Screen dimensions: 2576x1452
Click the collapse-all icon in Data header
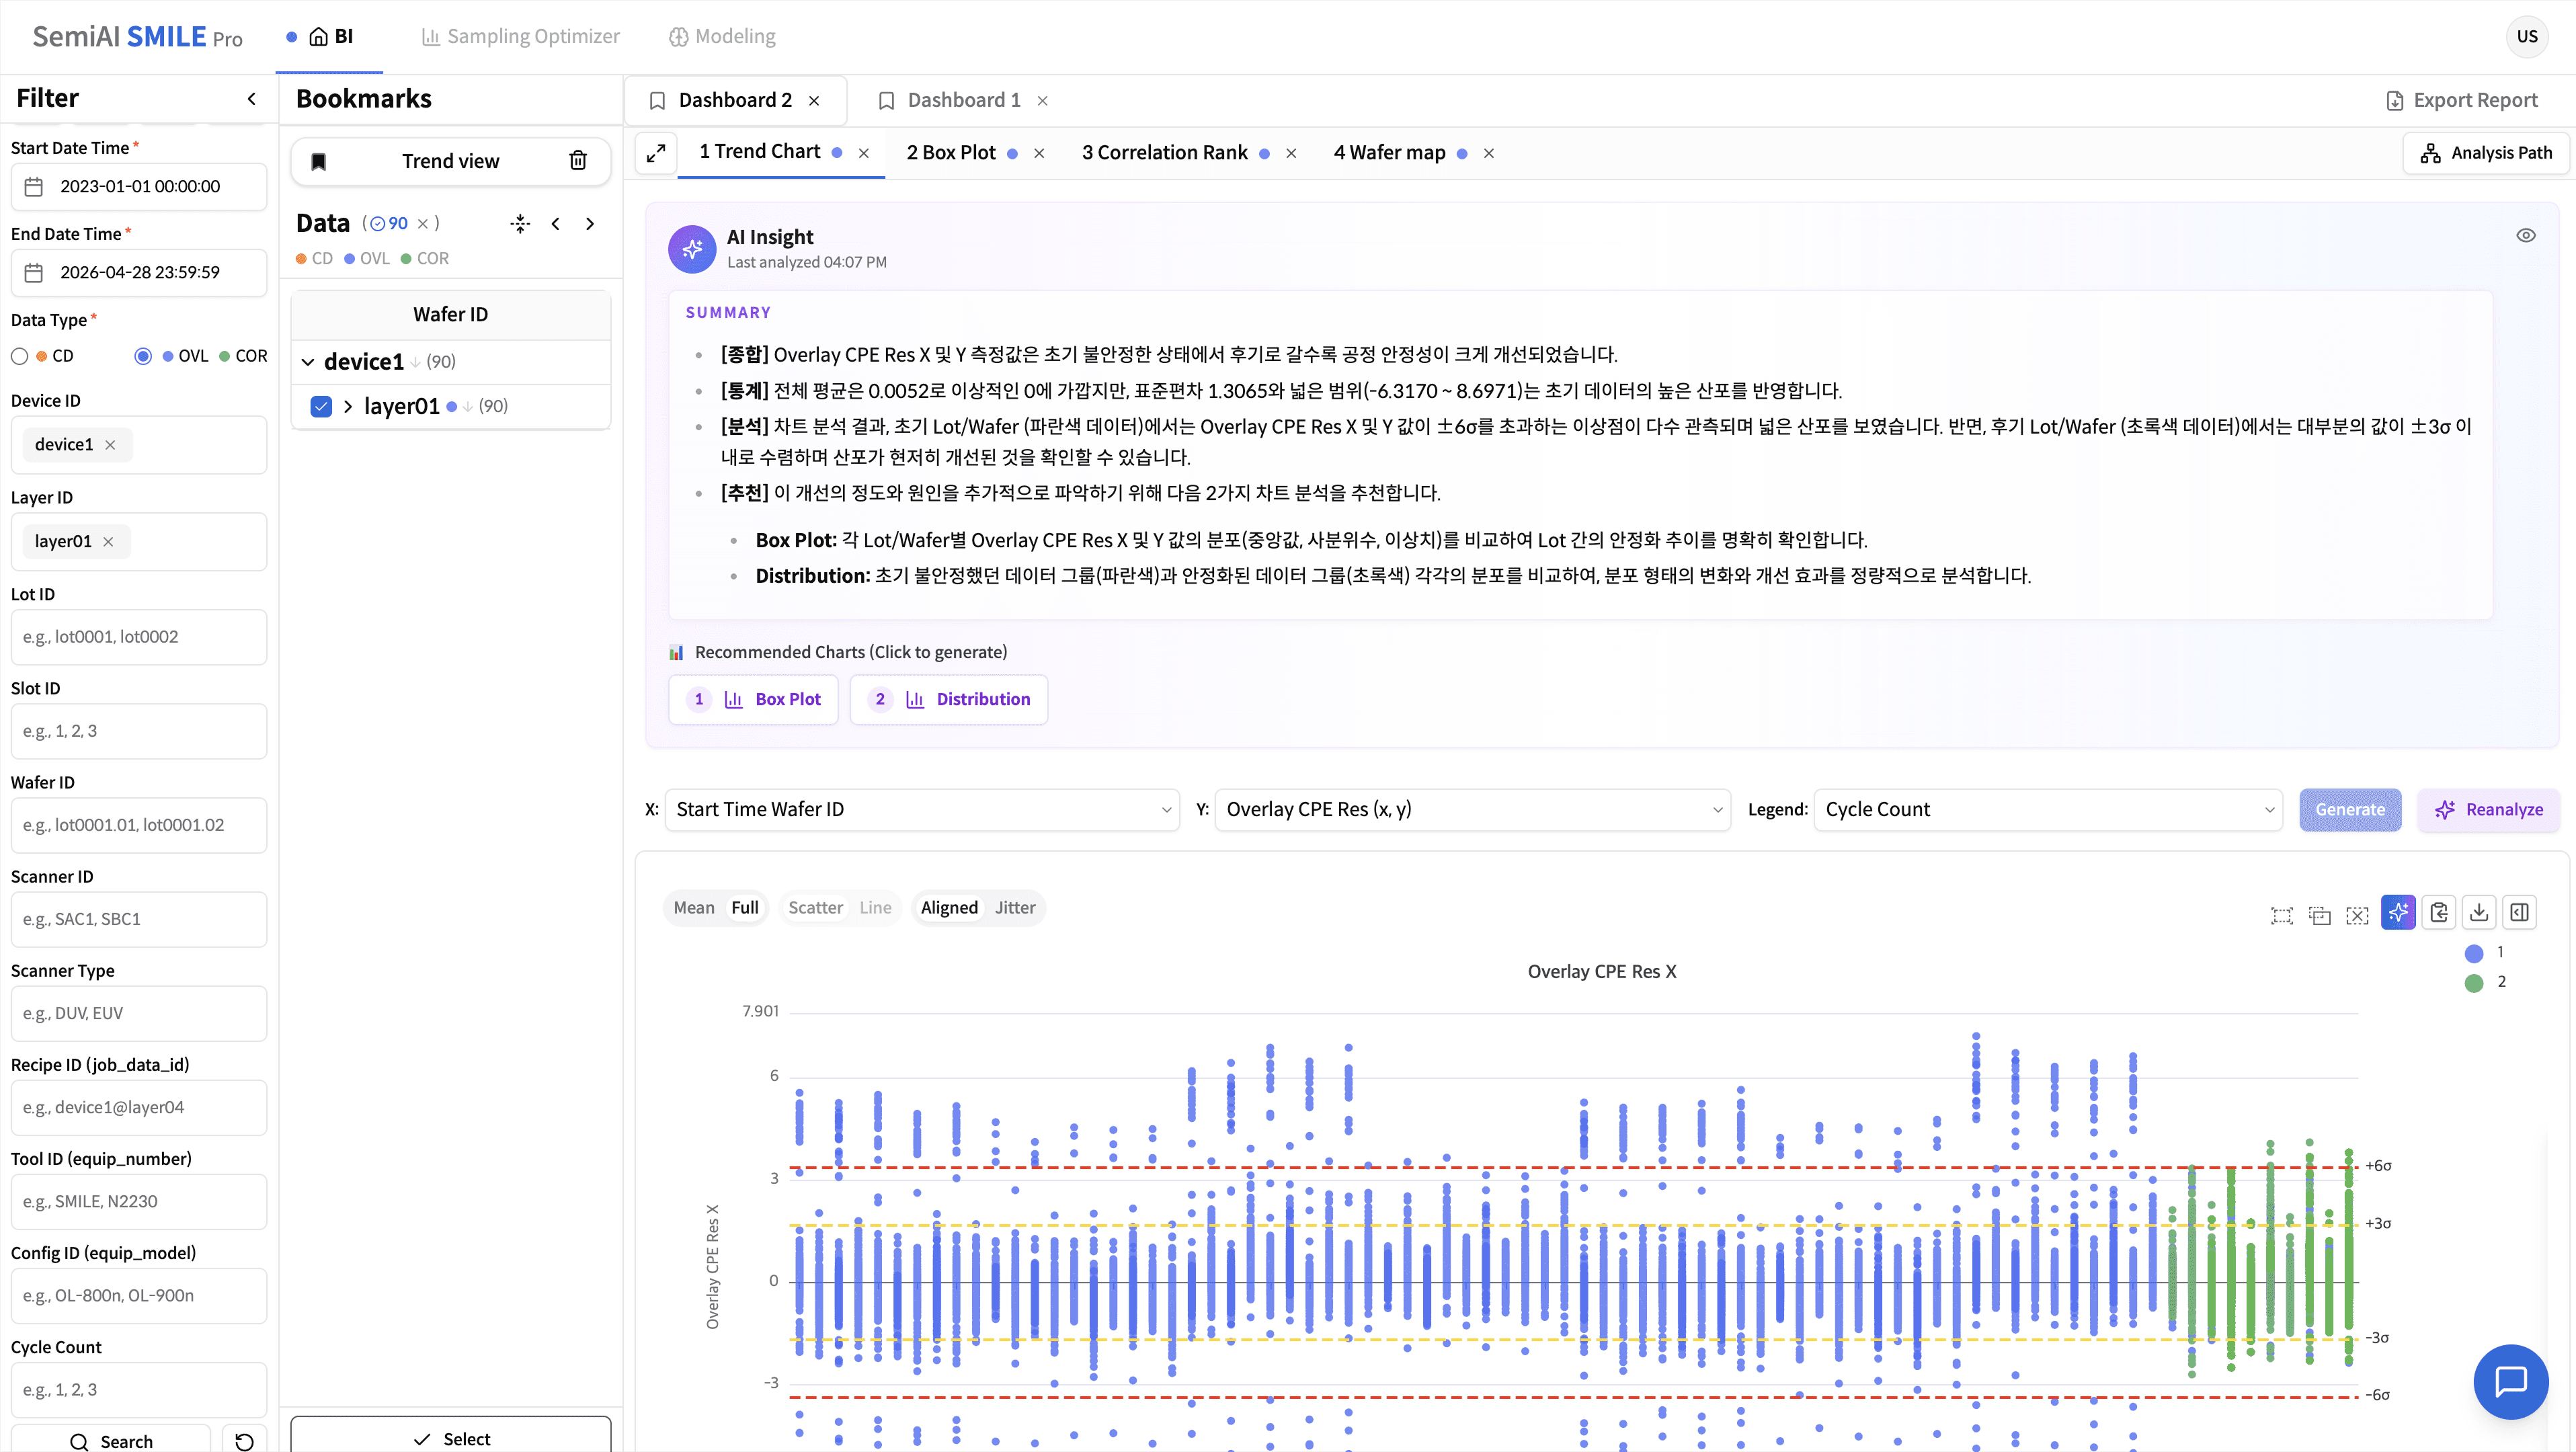click(520, 224)
